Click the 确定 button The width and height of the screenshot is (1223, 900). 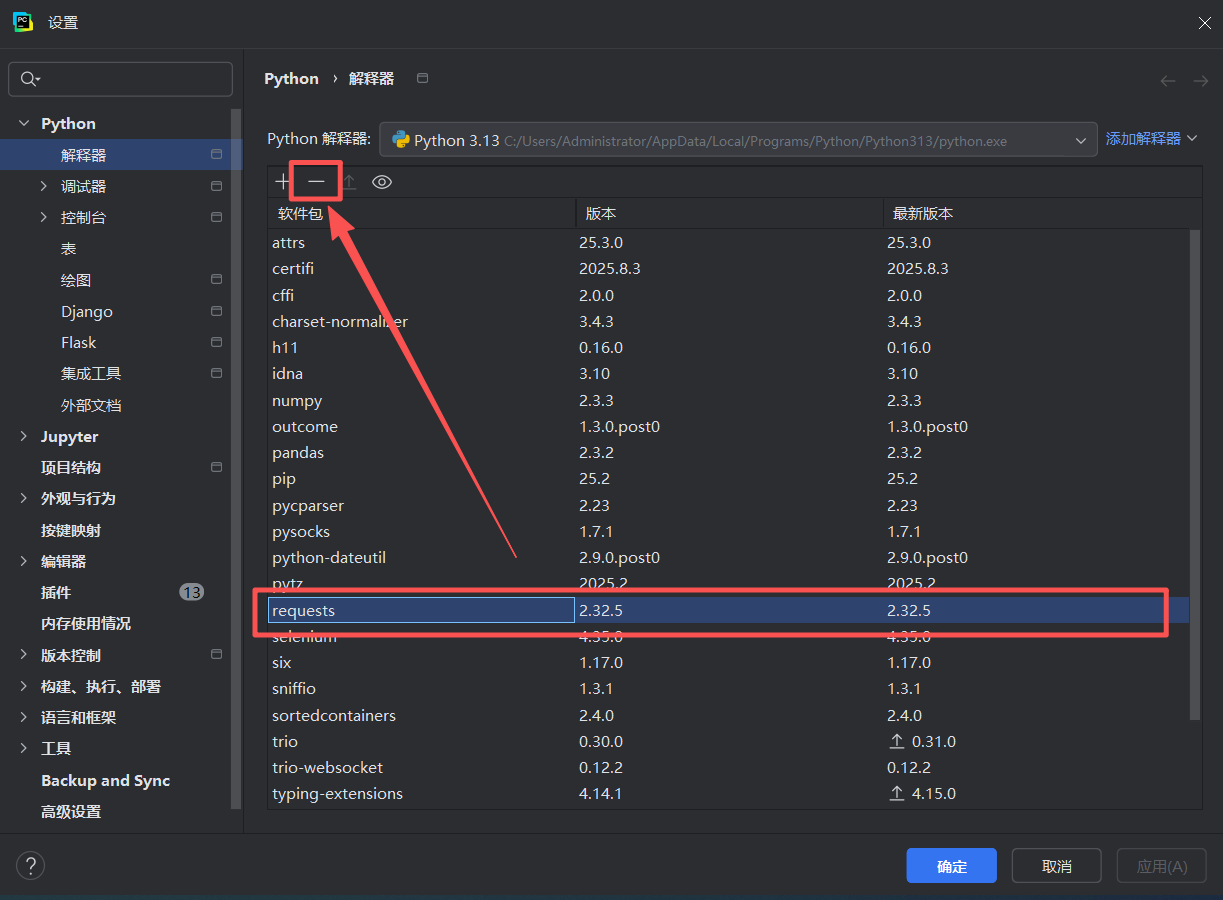click(952, 866)
